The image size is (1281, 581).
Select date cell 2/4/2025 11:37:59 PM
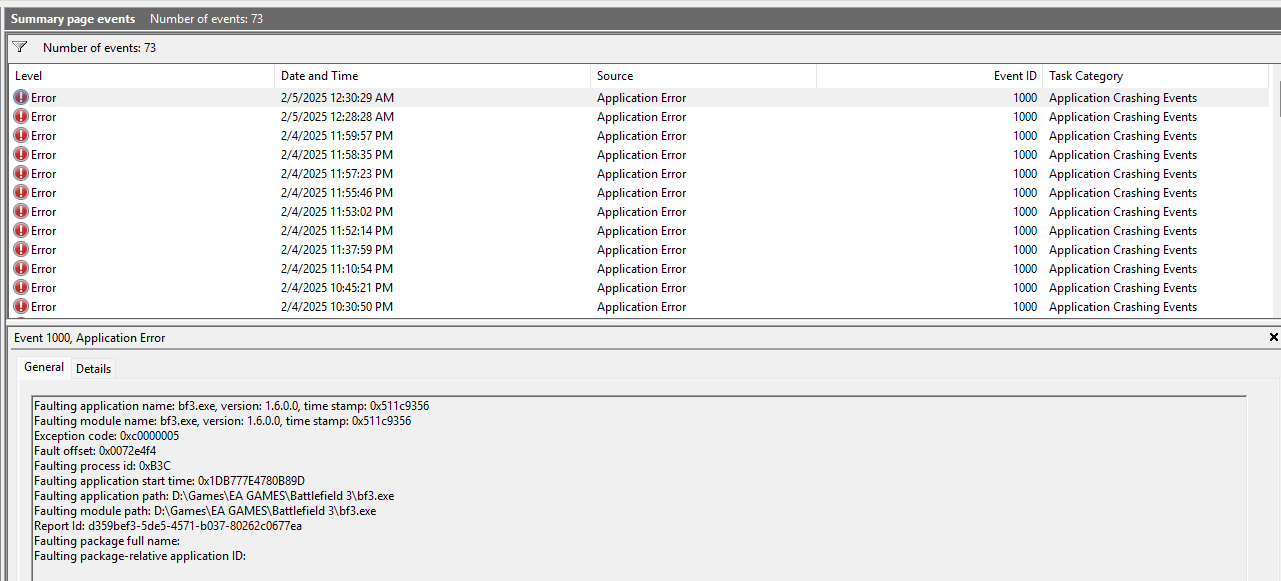[x=337, y=250]
